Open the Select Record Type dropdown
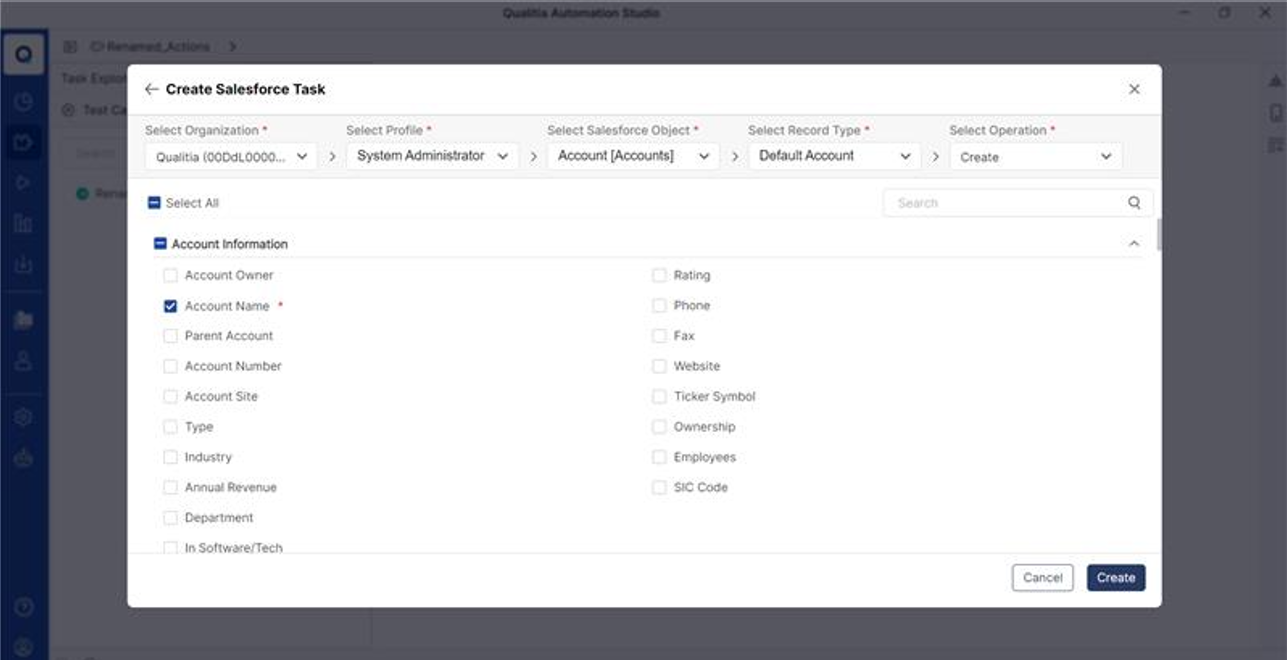The height and width of the screenshot is (660, 1287). click(834, 157)
